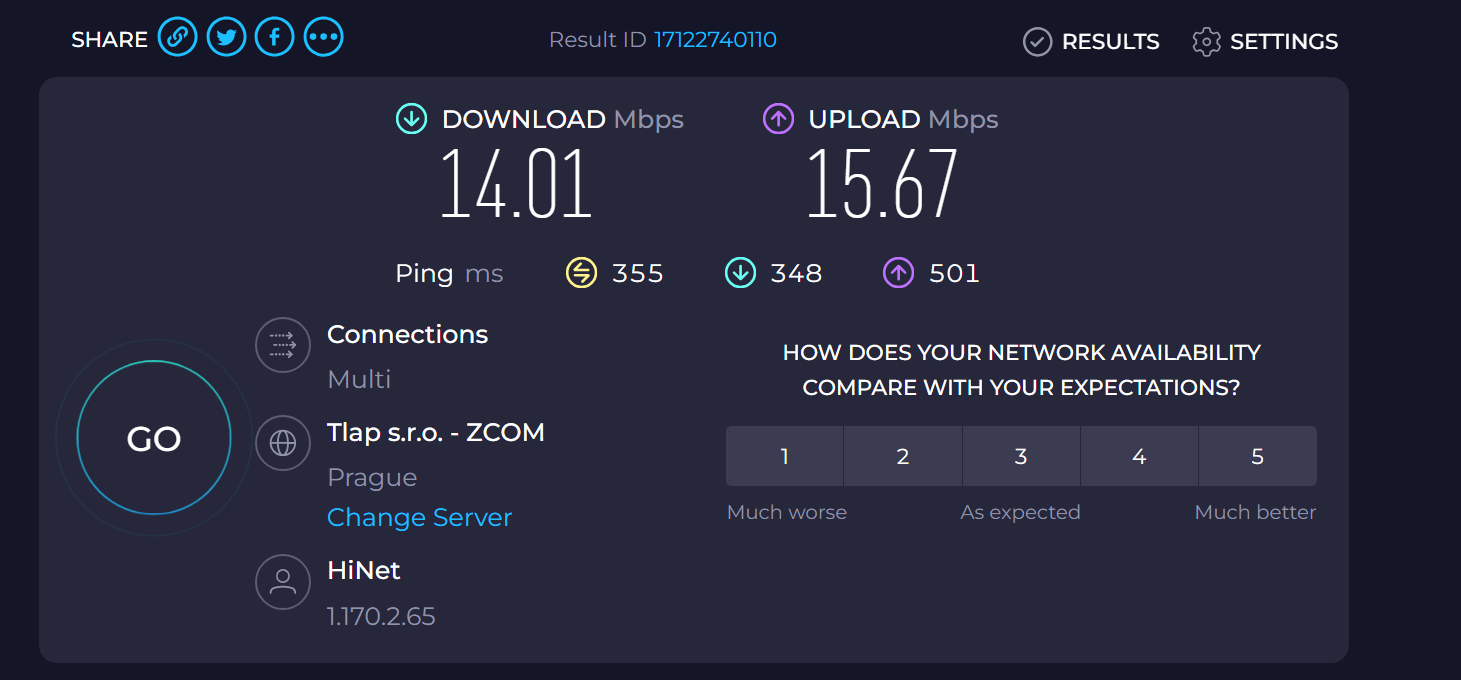Share result on Facebook
Screen dimensions: 1461x680
click(x=275, y=38)
